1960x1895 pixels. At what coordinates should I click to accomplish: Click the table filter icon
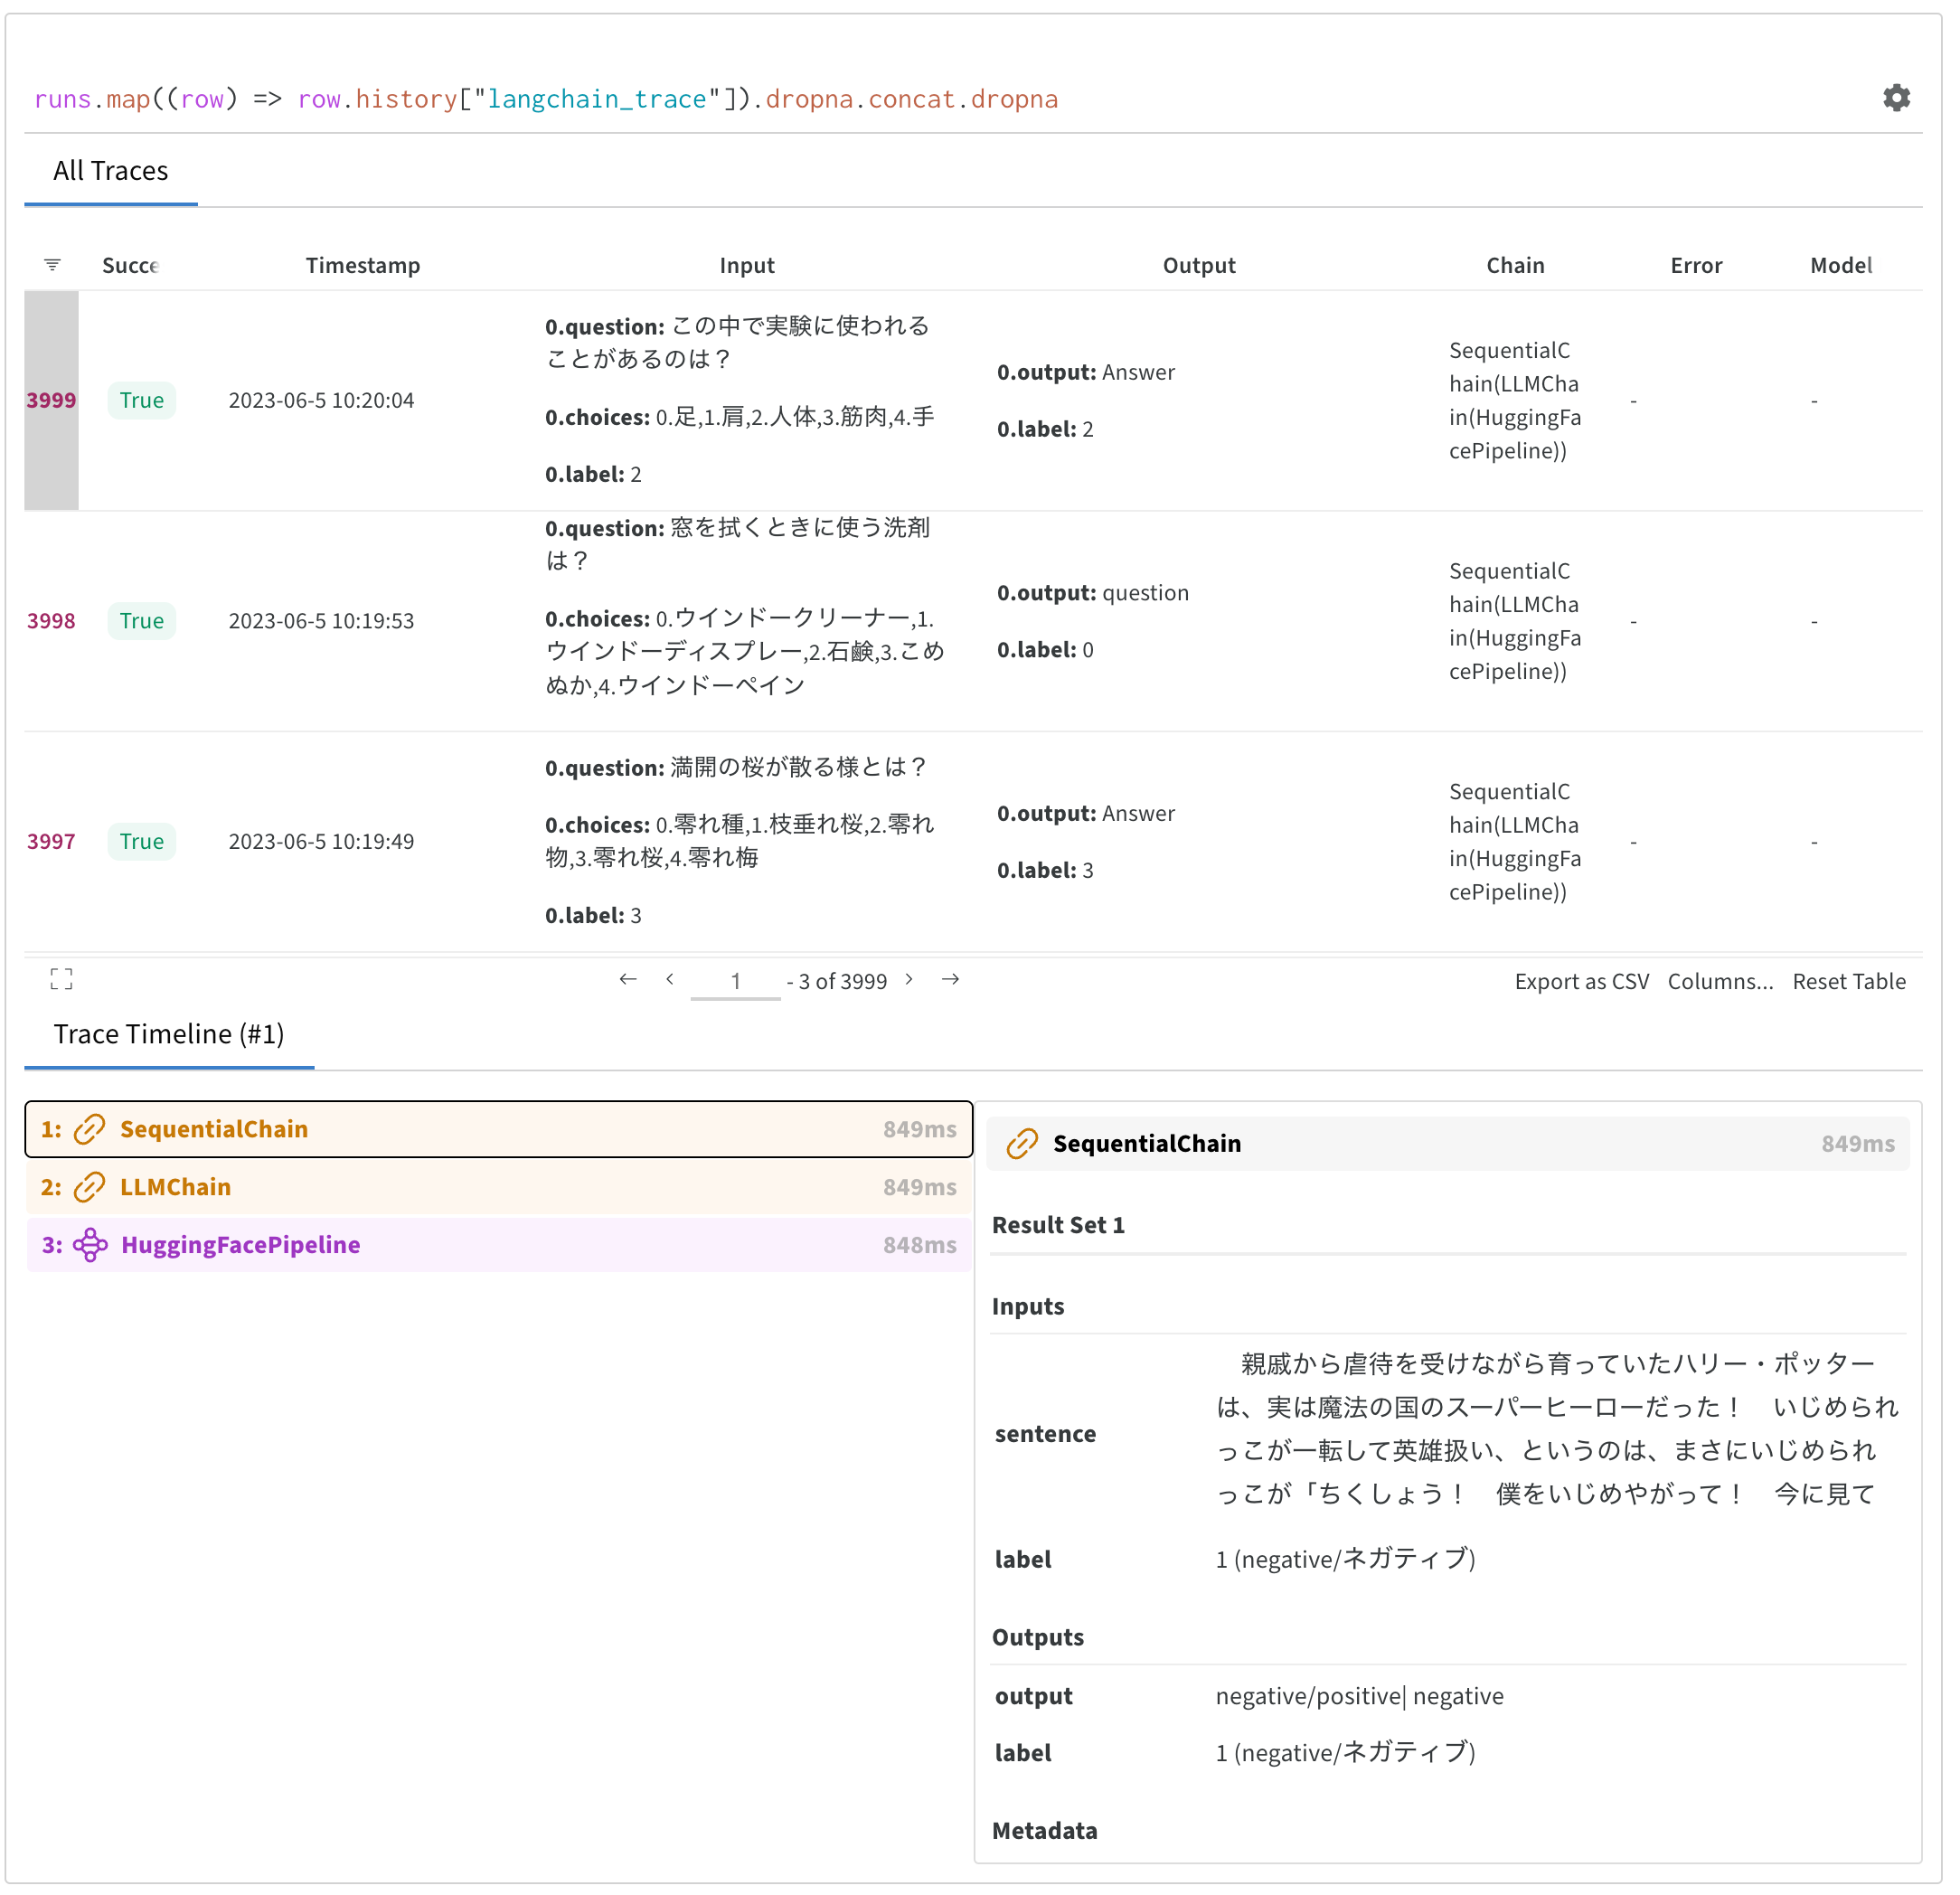pos(52,265)
